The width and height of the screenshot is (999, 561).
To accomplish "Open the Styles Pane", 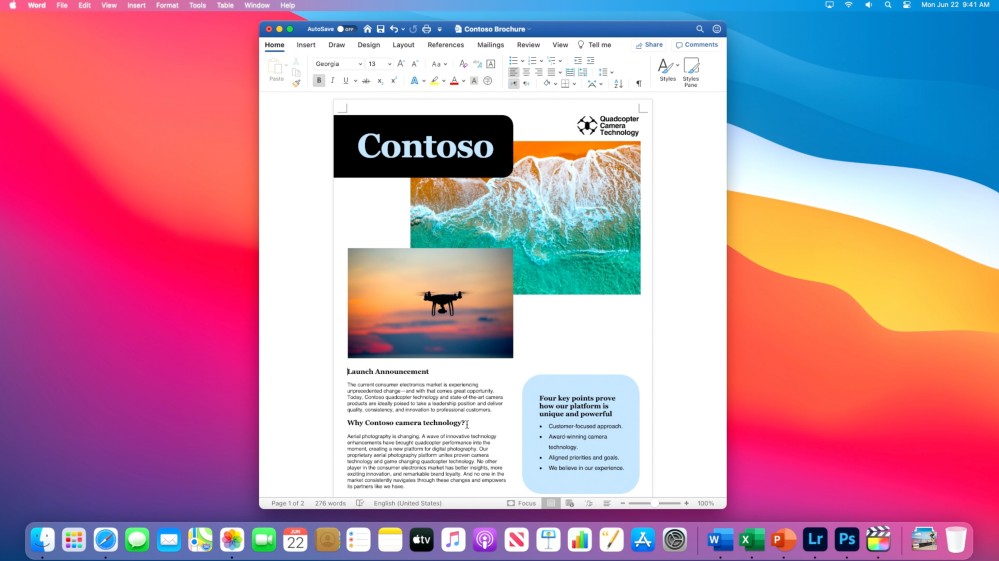I will [691, 70].
